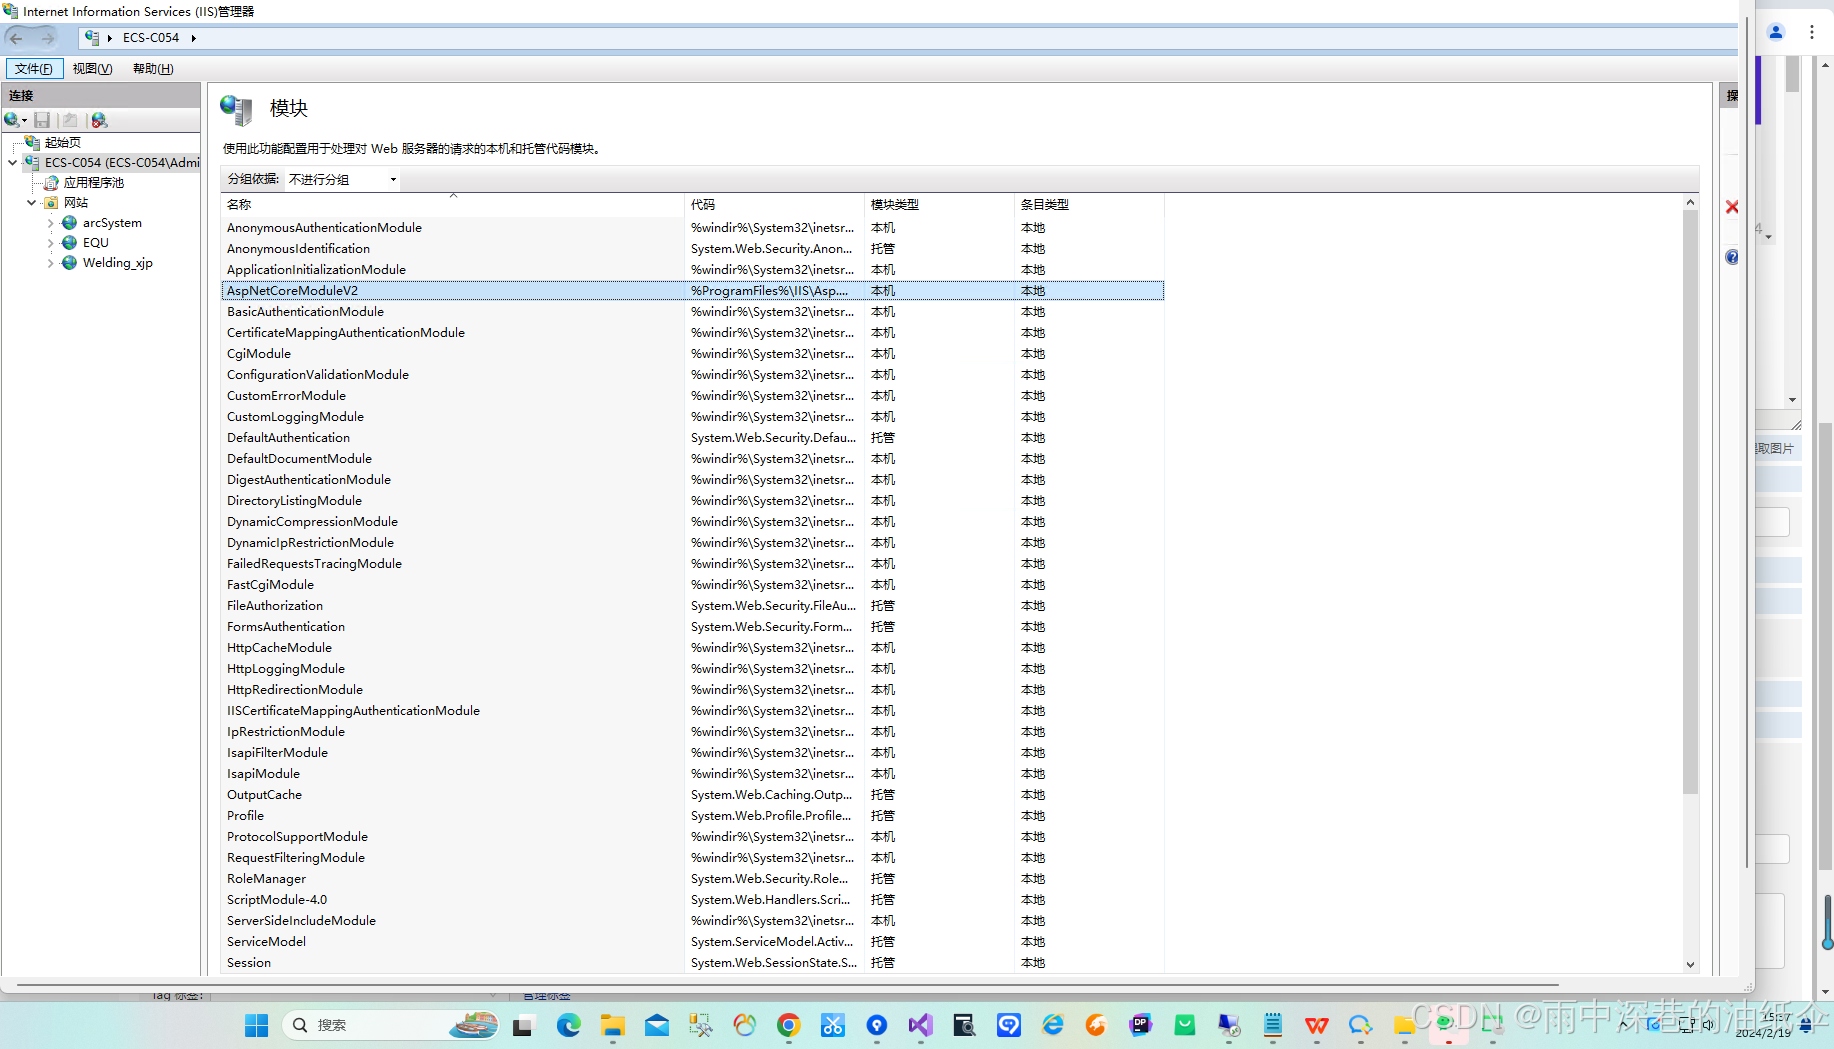Click the taskbar 搜索 search box
Screen dimensions: 1834x1049
click(392, 1025)
